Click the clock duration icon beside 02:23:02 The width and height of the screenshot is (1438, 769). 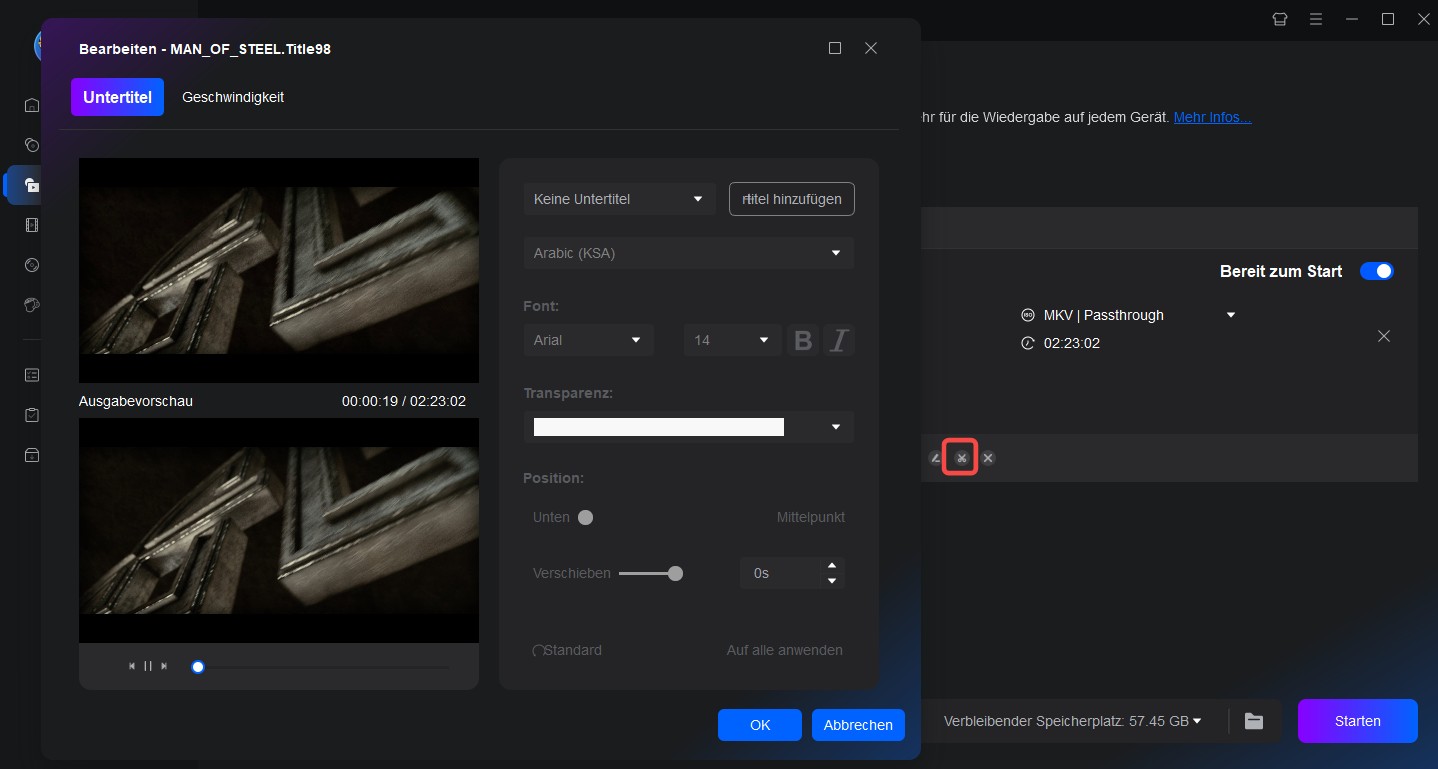[x=1027, y=343]
